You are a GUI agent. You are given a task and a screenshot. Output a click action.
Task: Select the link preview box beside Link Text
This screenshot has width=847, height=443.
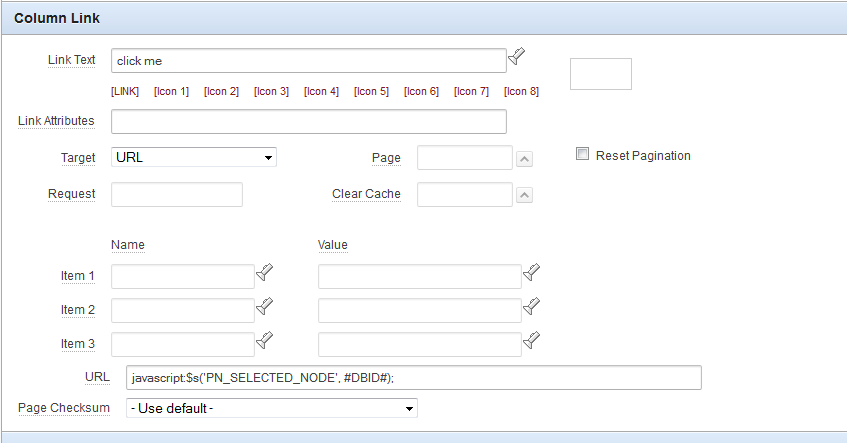(601, 74)
